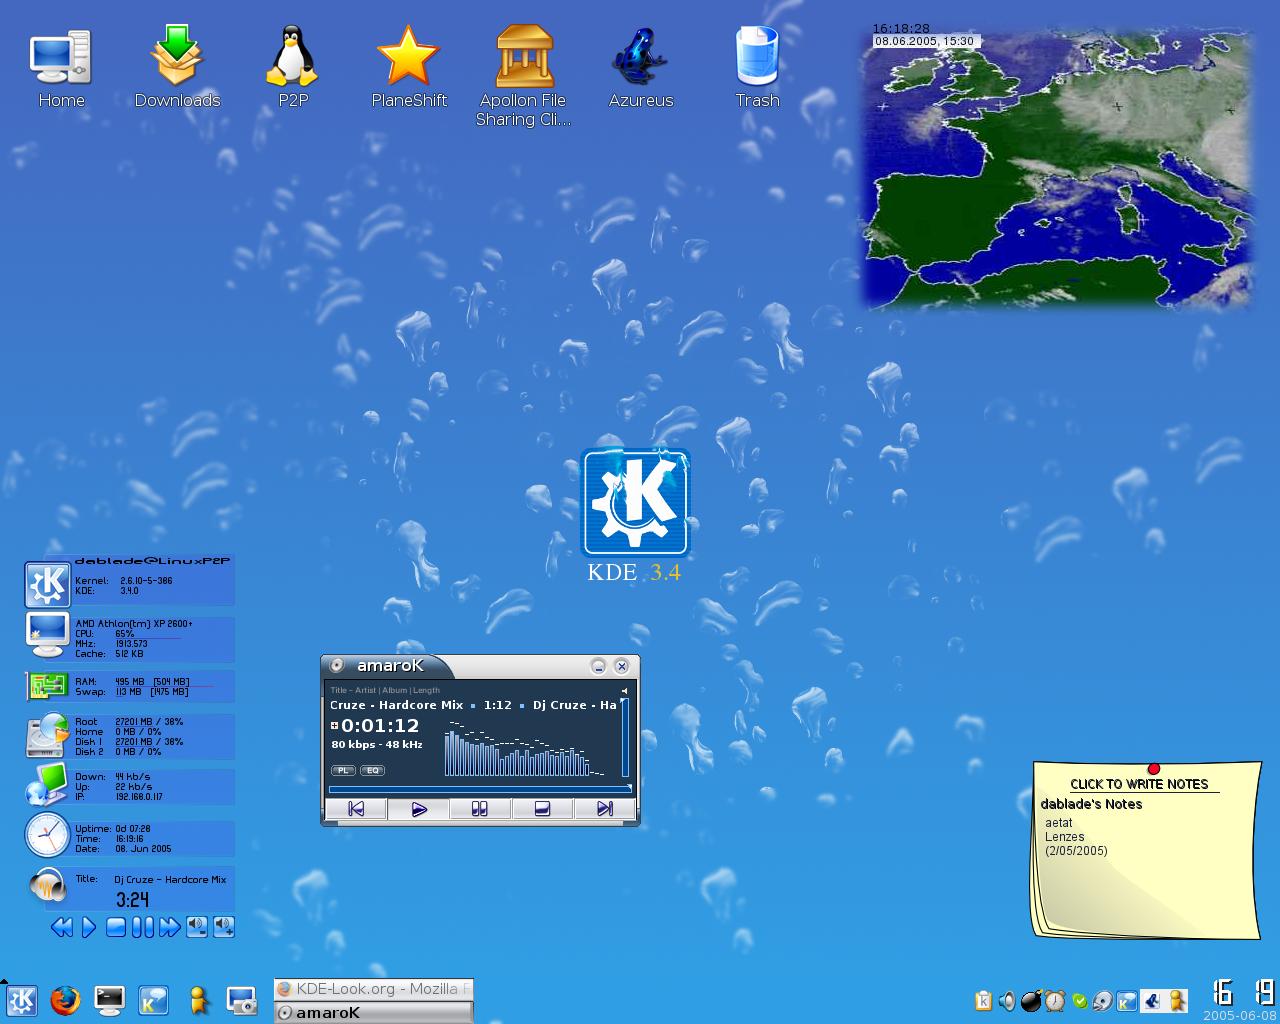Click the RAM circuit board widget icon
This screenshot has height=1024, width=1280.
click(x=46, y=686)
